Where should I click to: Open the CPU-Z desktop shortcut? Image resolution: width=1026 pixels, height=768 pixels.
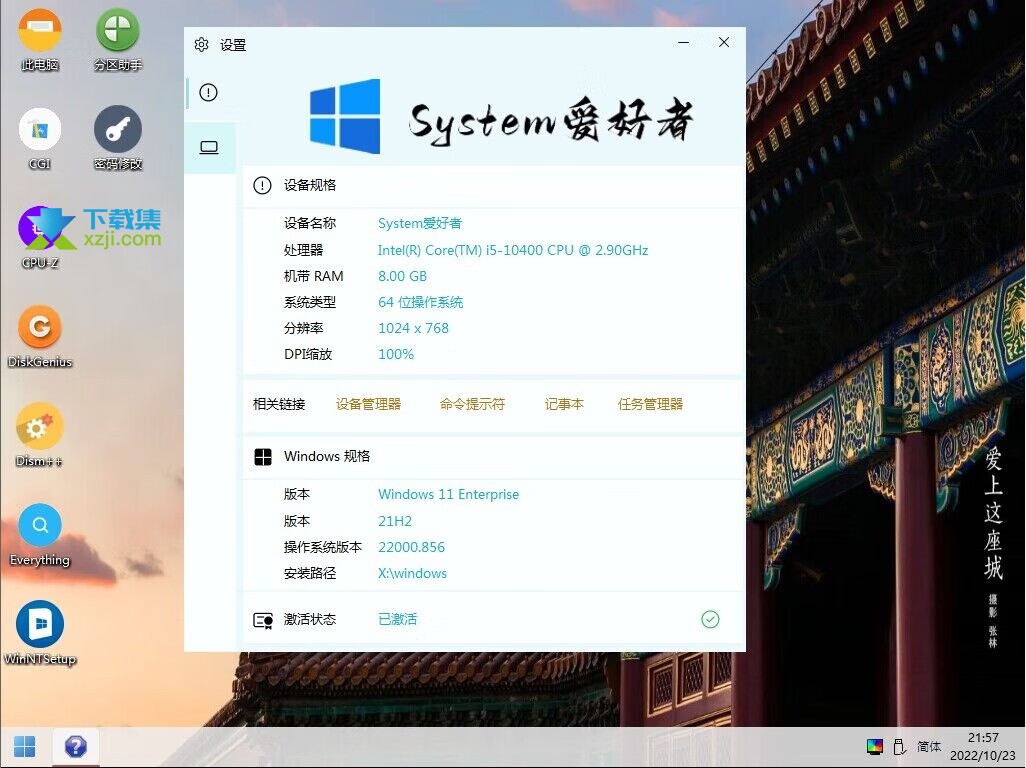coord(40,230)
